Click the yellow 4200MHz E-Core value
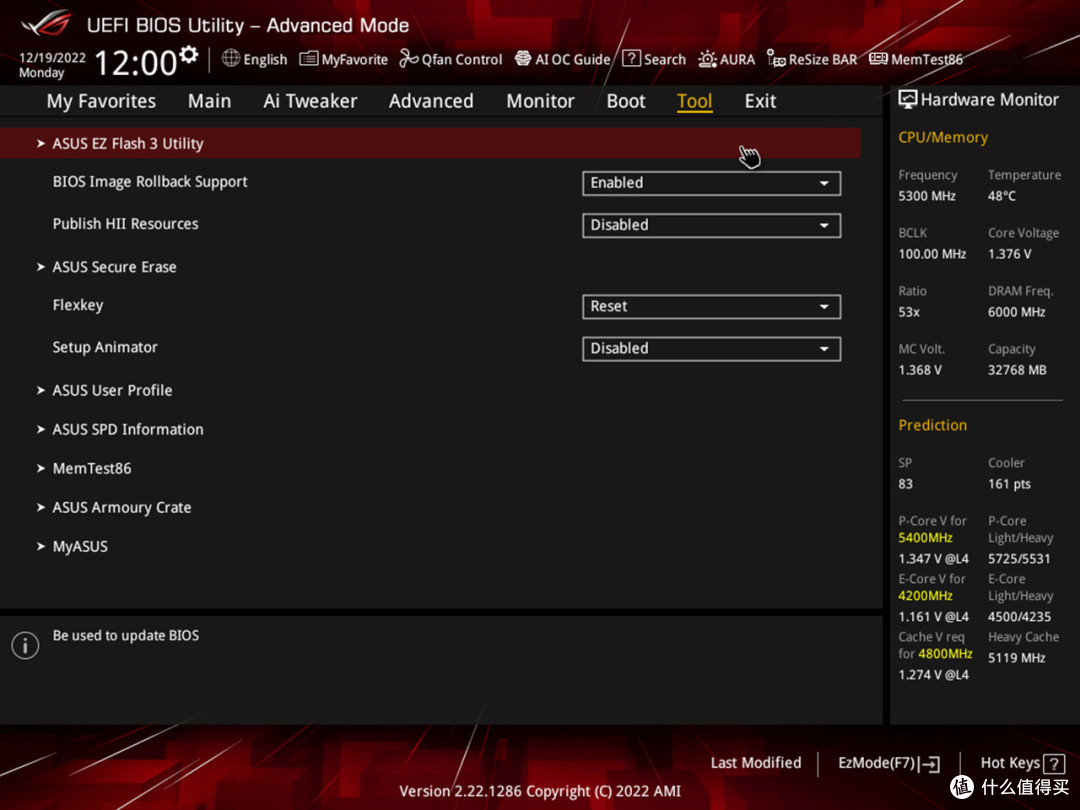The width and height of the screenshot is (1080, 810). [x=925, y=596]
